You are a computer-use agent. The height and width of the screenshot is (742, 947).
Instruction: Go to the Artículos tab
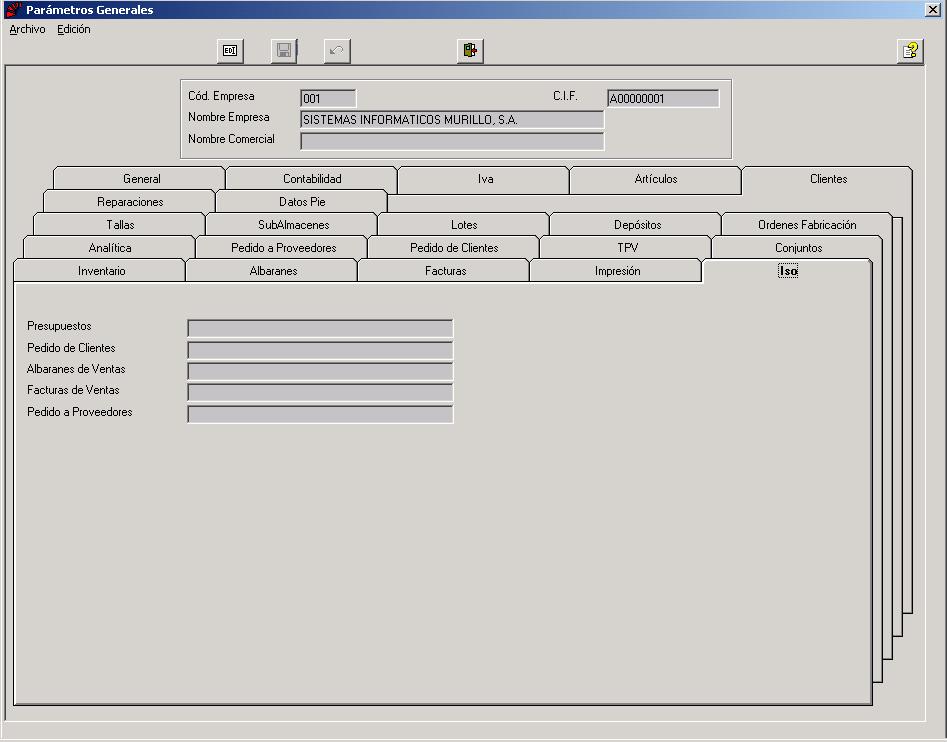656,179
